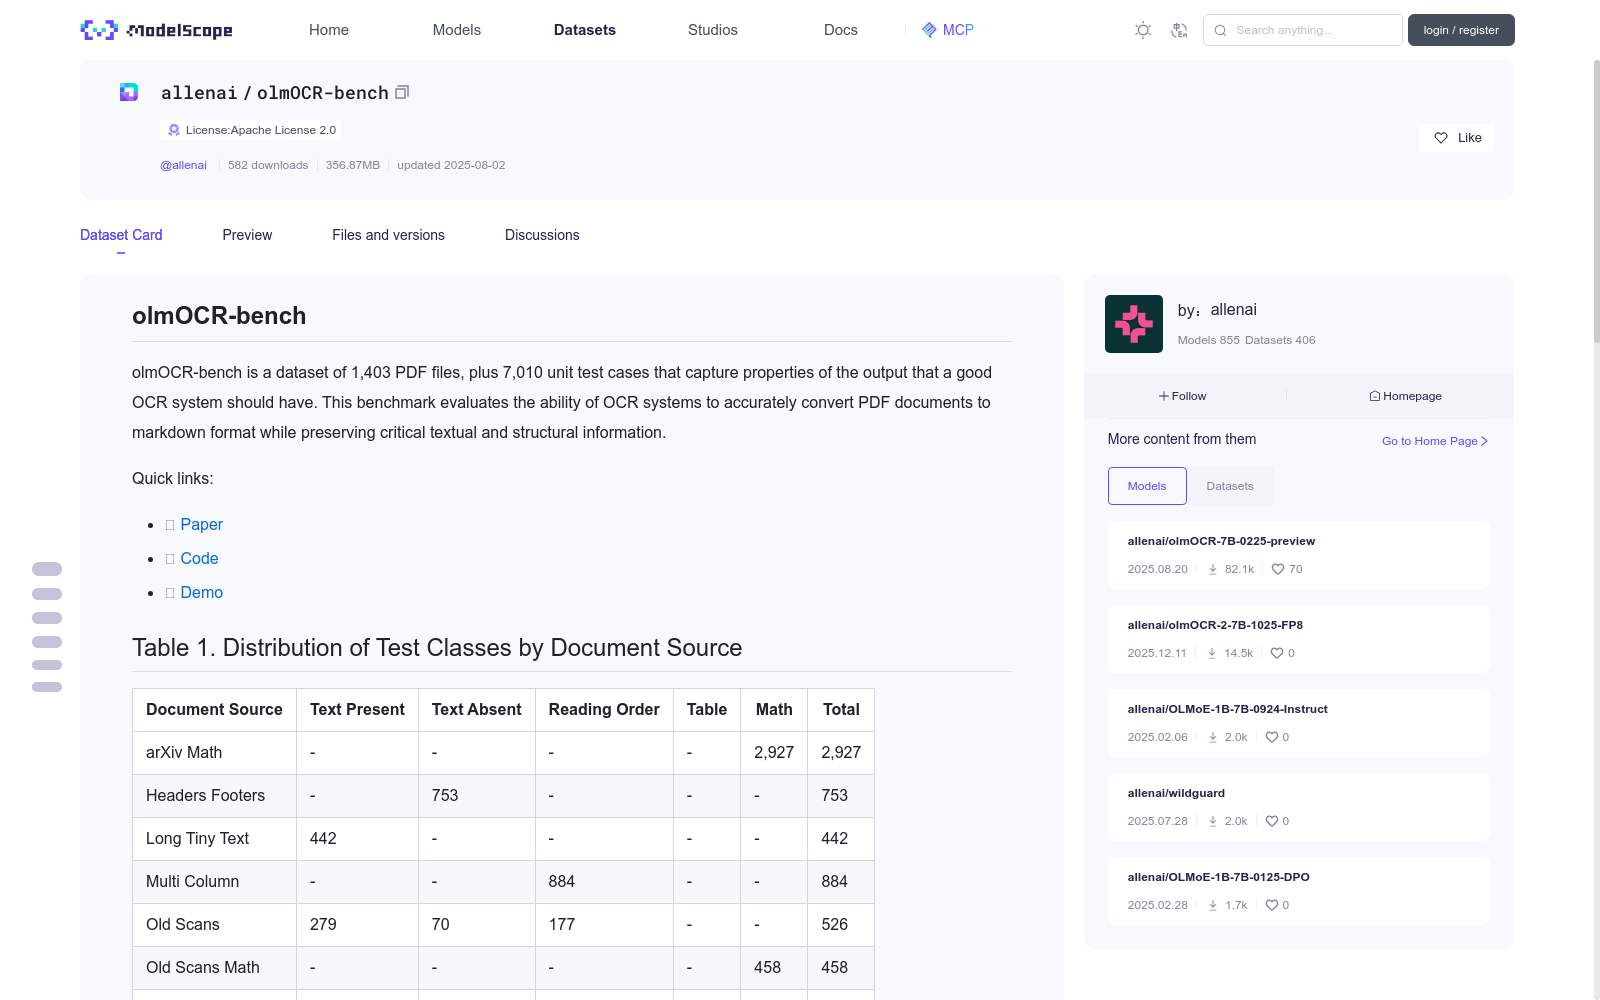Select the Models tab in sidebar

1147,486
